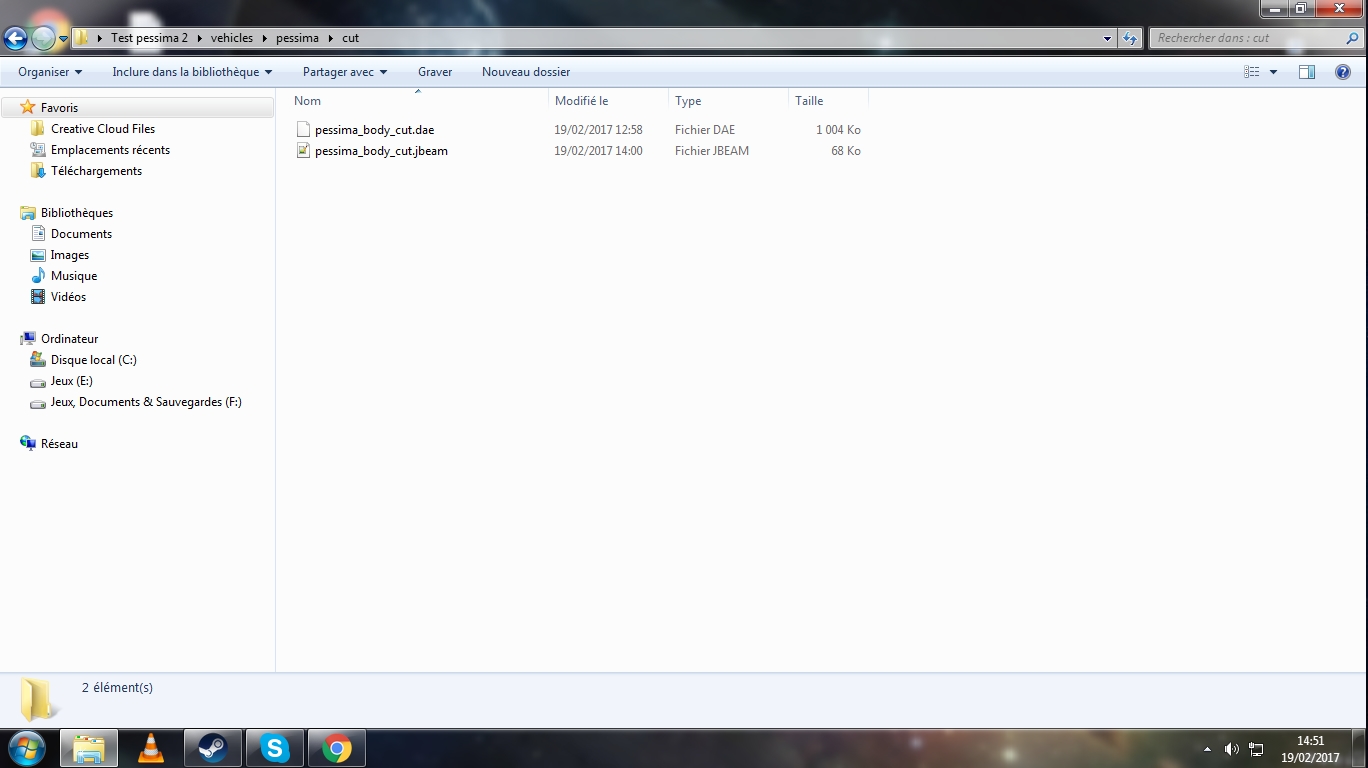Open the Images library

click(x=70, y=255)
